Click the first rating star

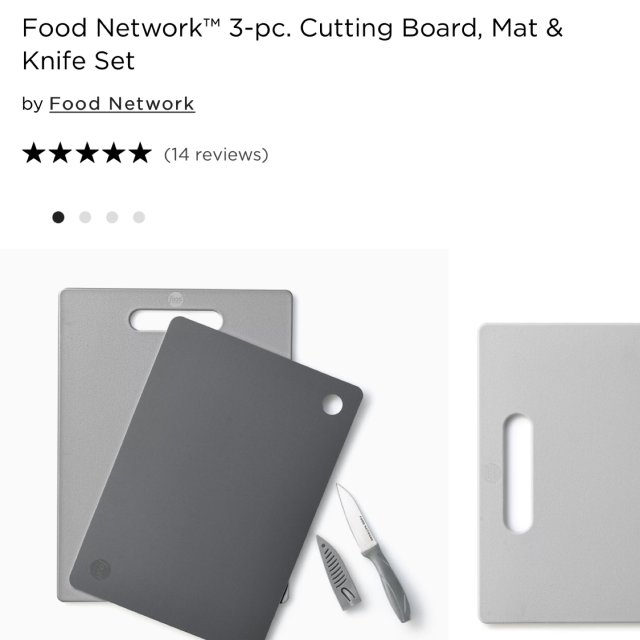[34, 153]
